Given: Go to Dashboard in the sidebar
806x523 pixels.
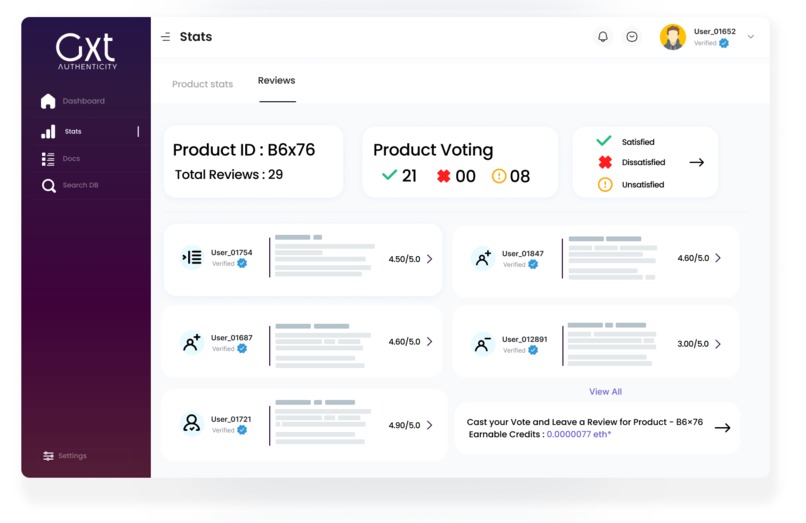Looking at the screenshot, I should pos(83,101).
